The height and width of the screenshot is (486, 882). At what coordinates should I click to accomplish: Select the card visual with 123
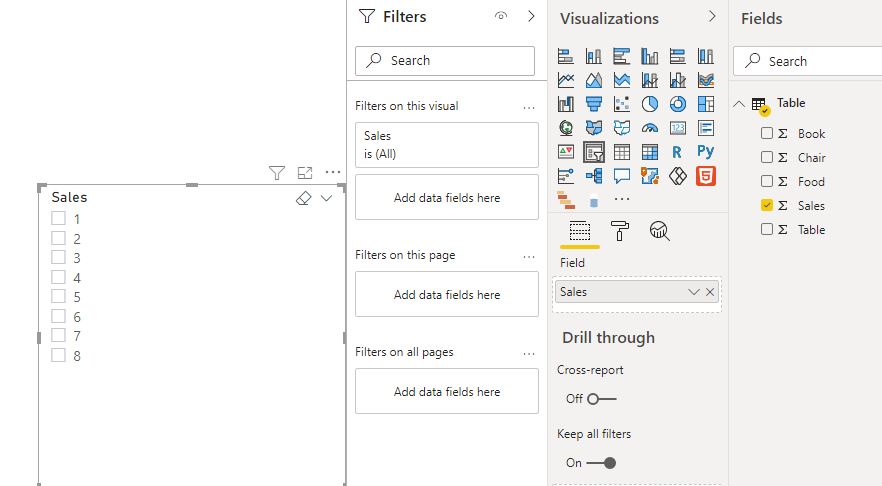pyautogui.click(x=678, y=128)
